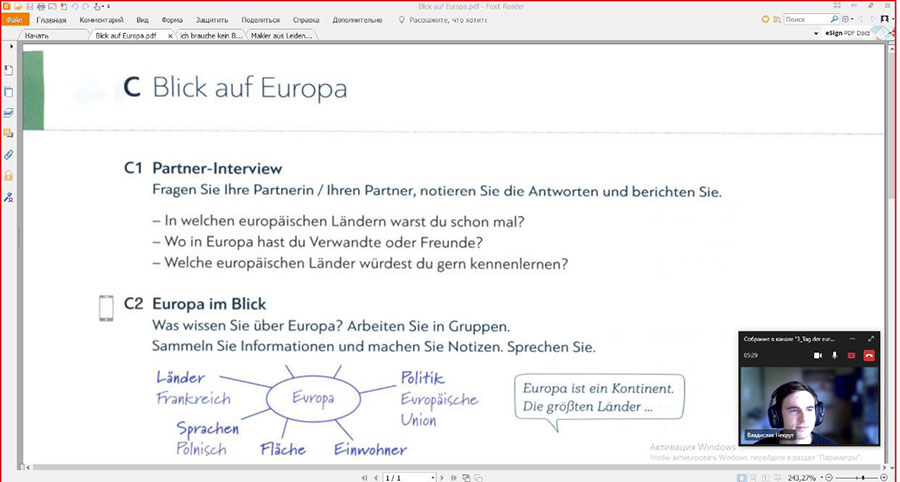900x482 pixels.
Task: Open the Вид ribbon tab
Action: coord(143,20)
